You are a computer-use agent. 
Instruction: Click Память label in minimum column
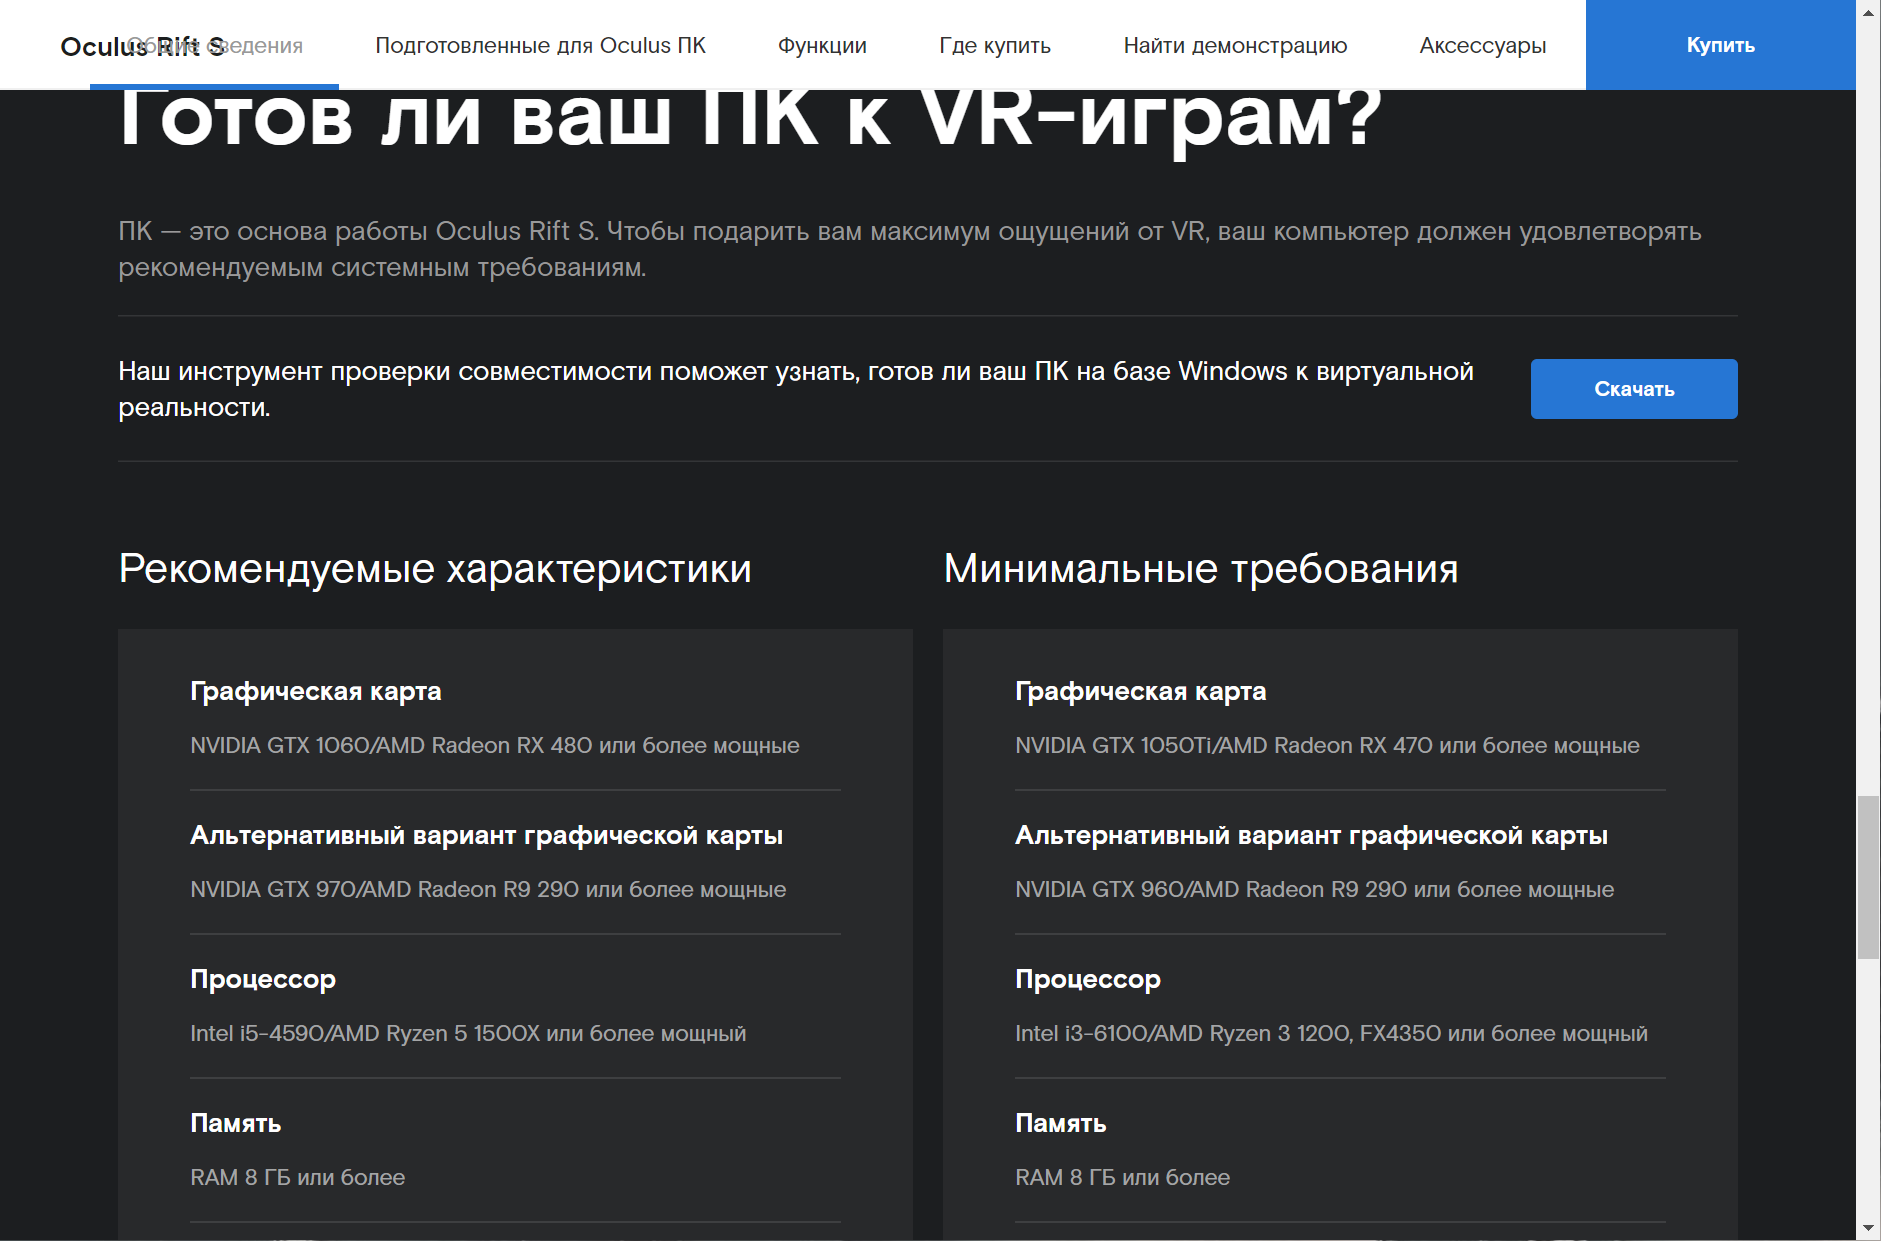(x=1061, y=1123)
